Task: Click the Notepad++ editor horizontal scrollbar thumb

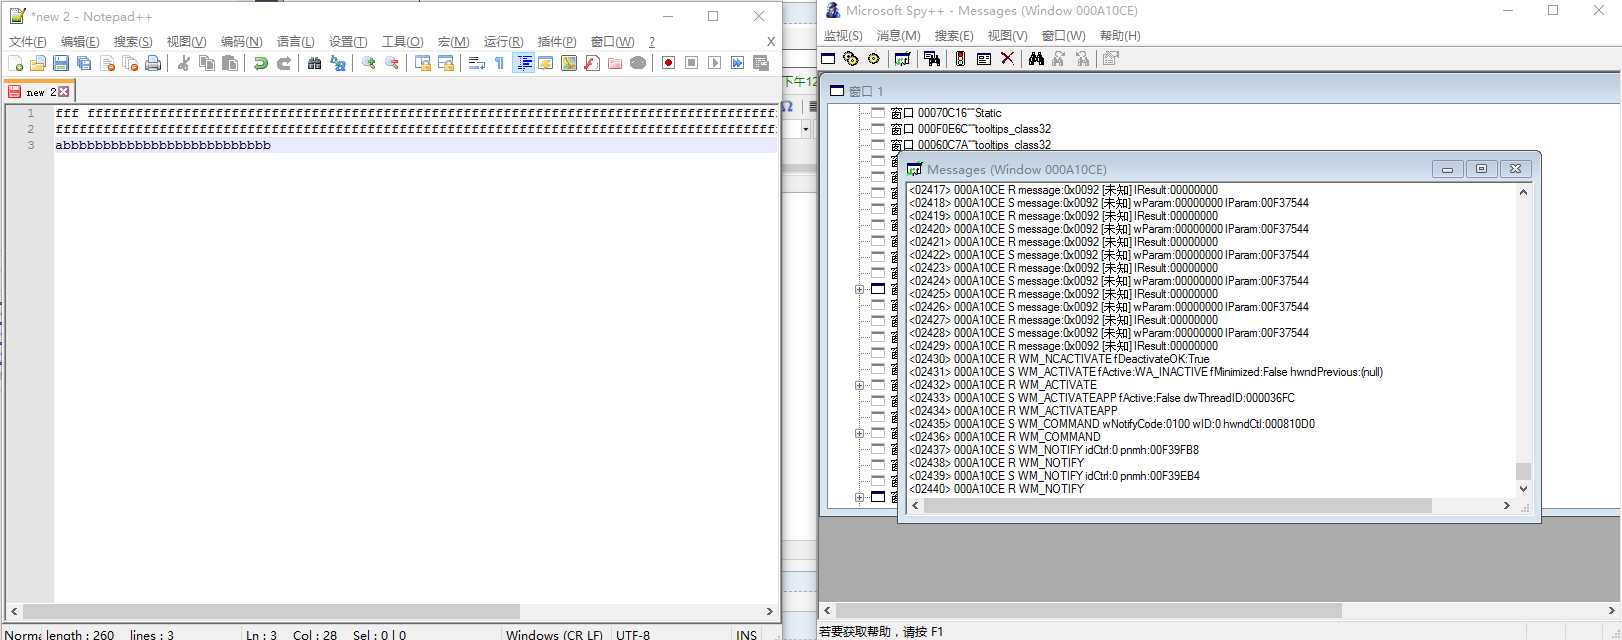Action: click(271, 611)
